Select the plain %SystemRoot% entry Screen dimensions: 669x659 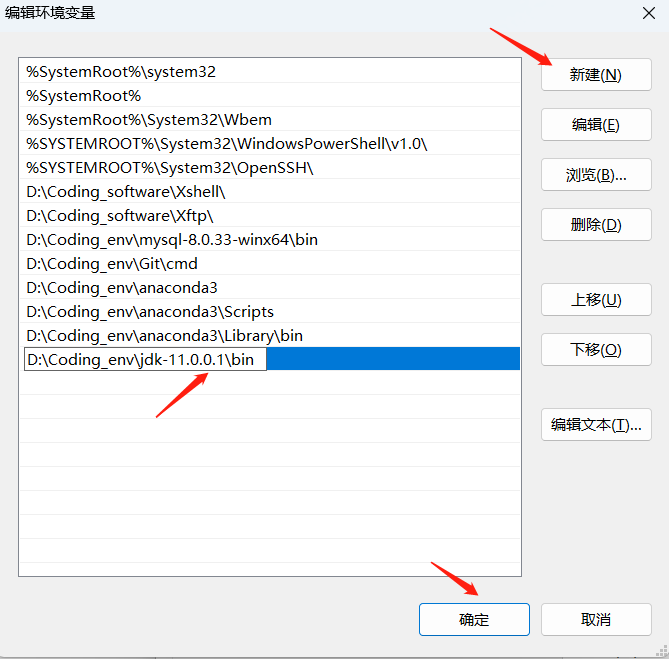[x=270, y=95]
